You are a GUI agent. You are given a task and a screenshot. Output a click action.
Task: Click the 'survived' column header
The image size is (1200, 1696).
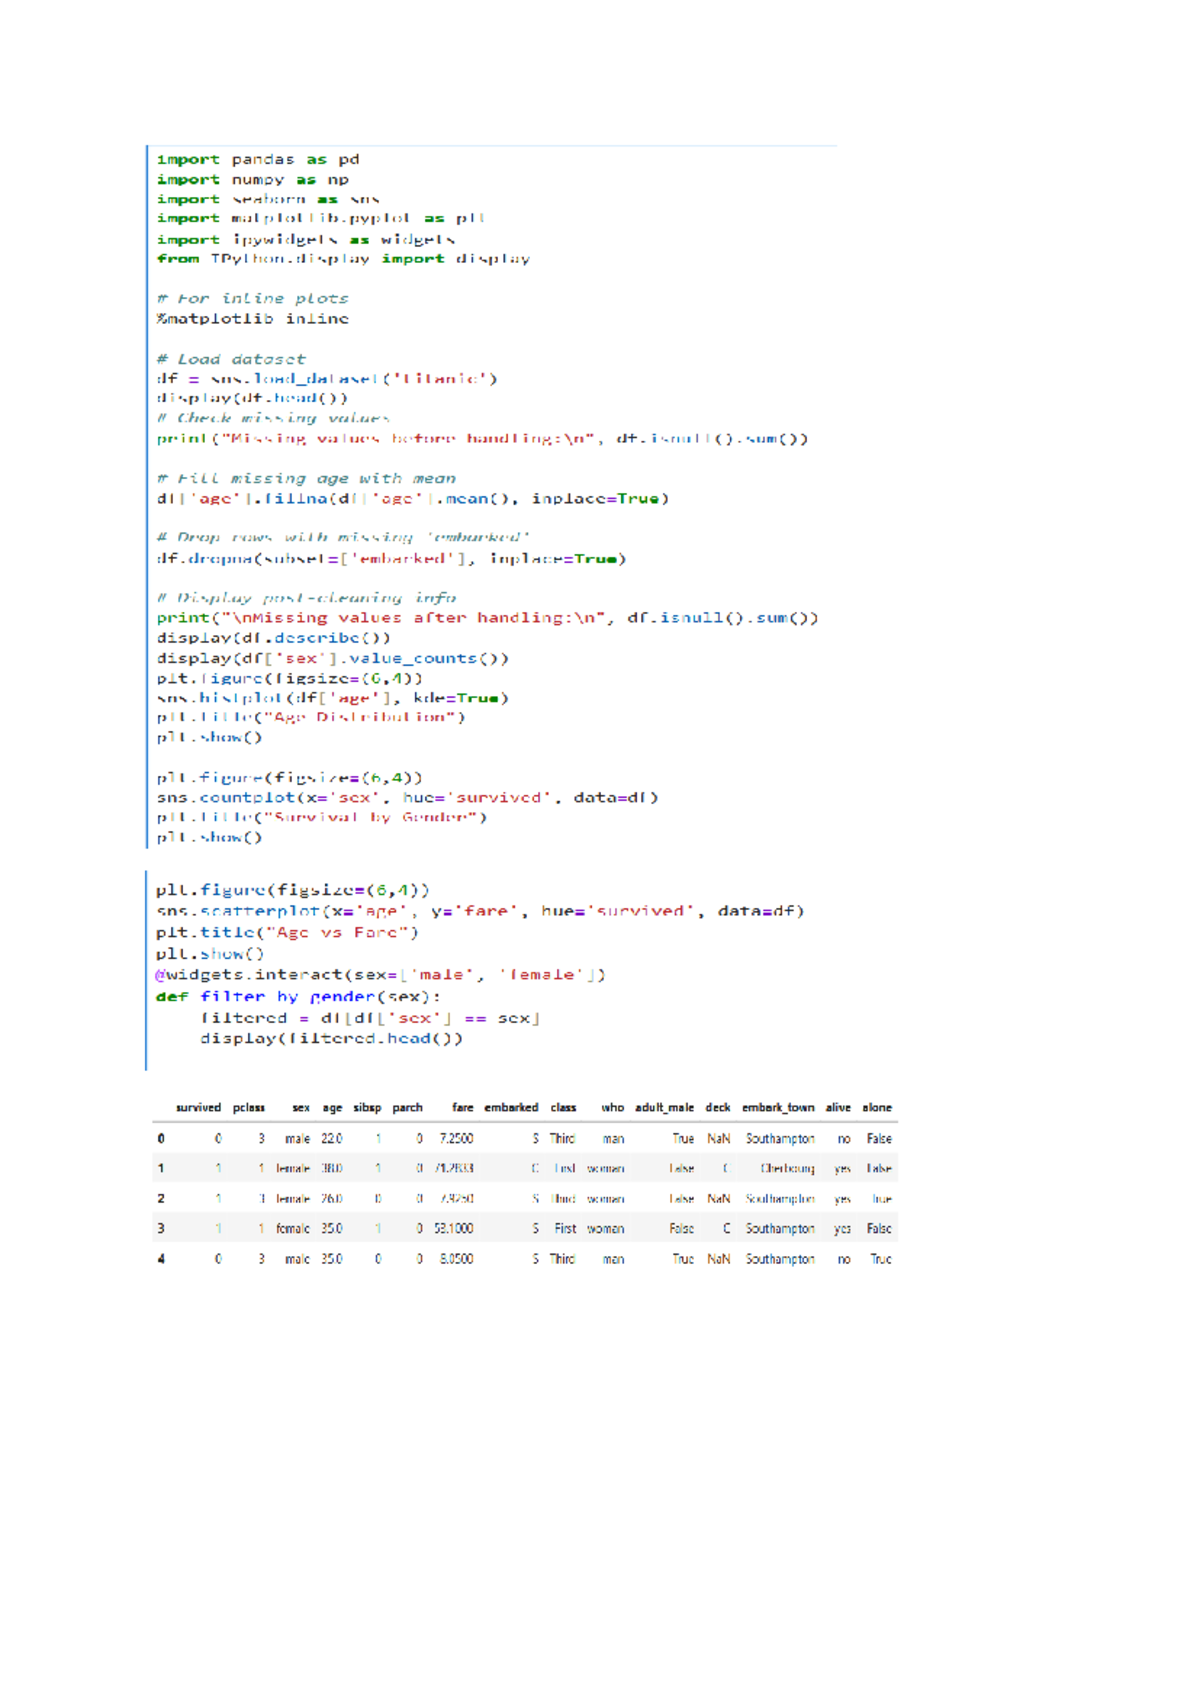(198, 1107)
